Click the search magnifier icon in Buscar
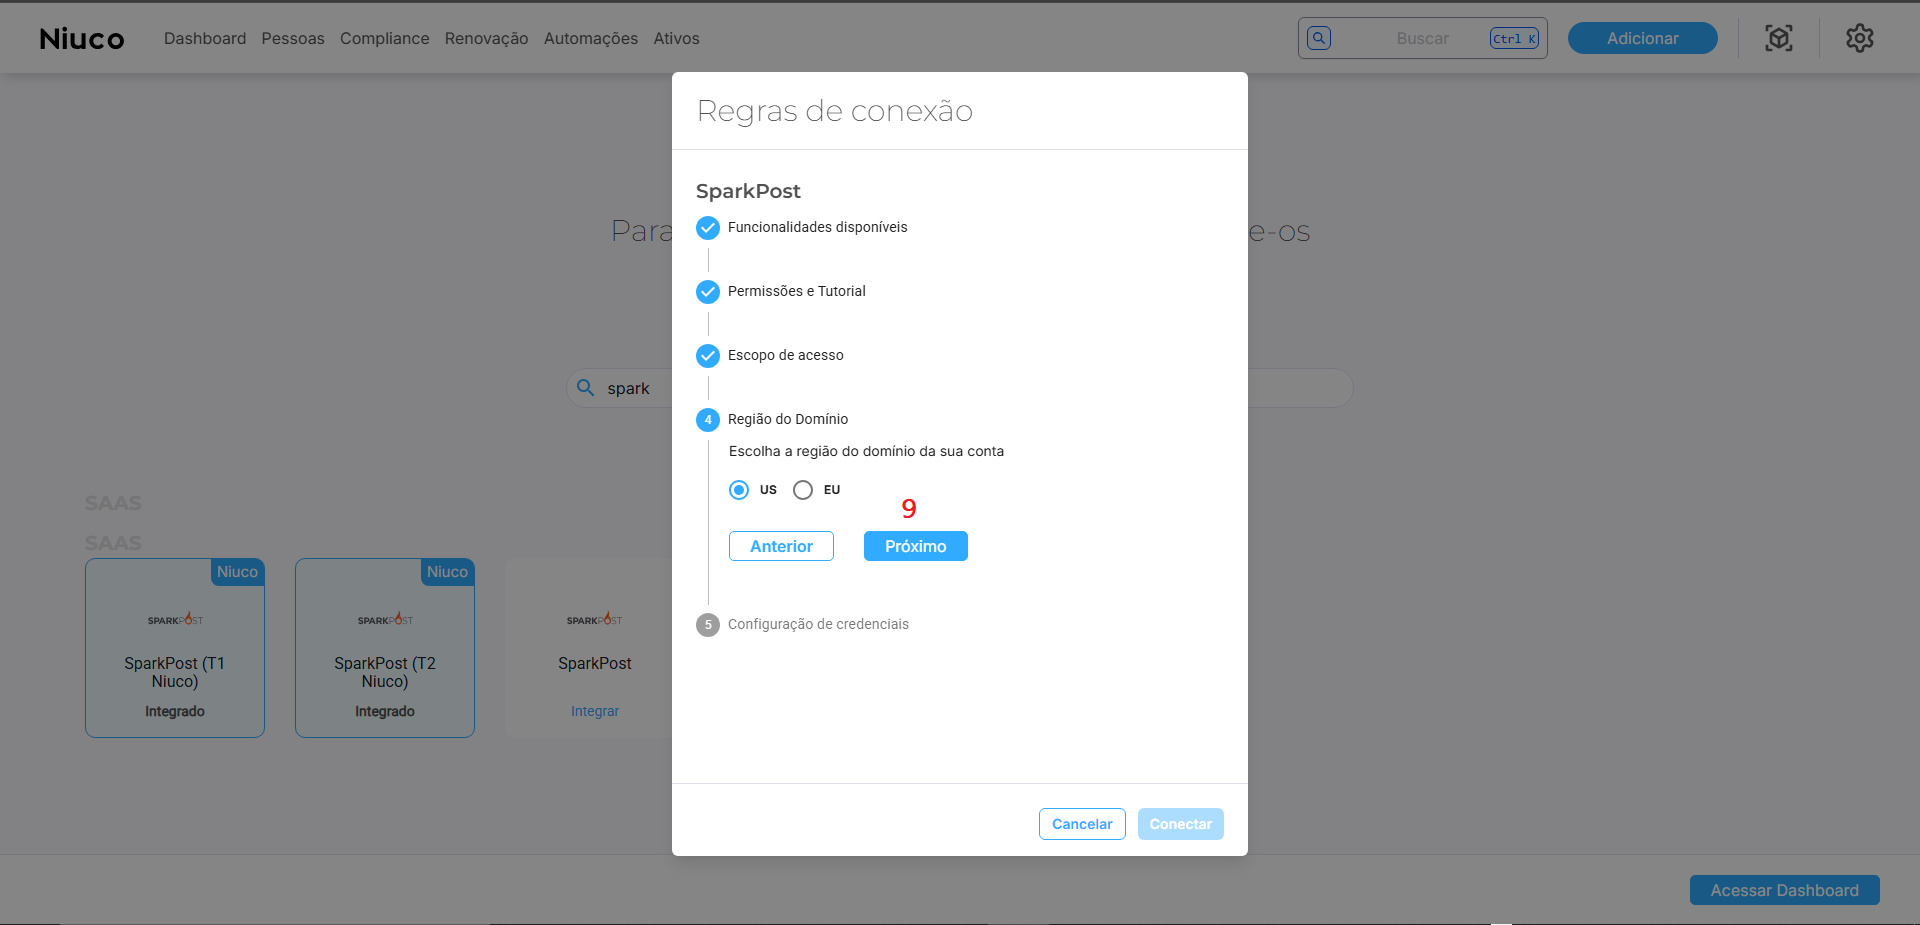This screenshot has width=1920, height=925. click(1319, 38)
